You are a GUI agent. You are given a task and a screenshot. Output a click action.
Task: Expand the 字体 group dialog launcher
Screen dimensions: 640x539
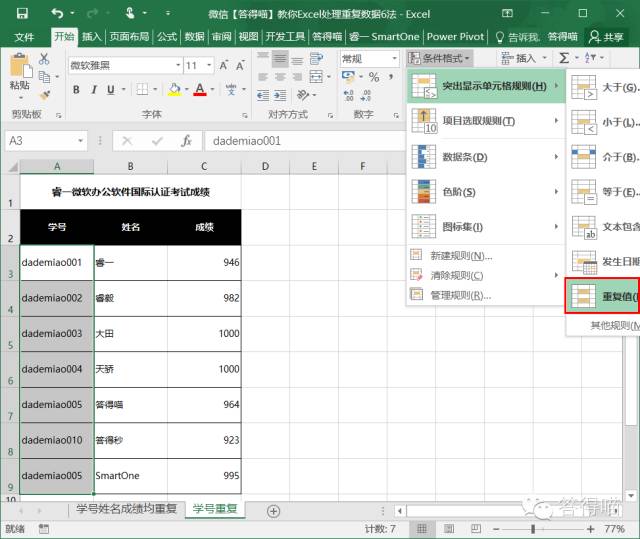[245, 115]
